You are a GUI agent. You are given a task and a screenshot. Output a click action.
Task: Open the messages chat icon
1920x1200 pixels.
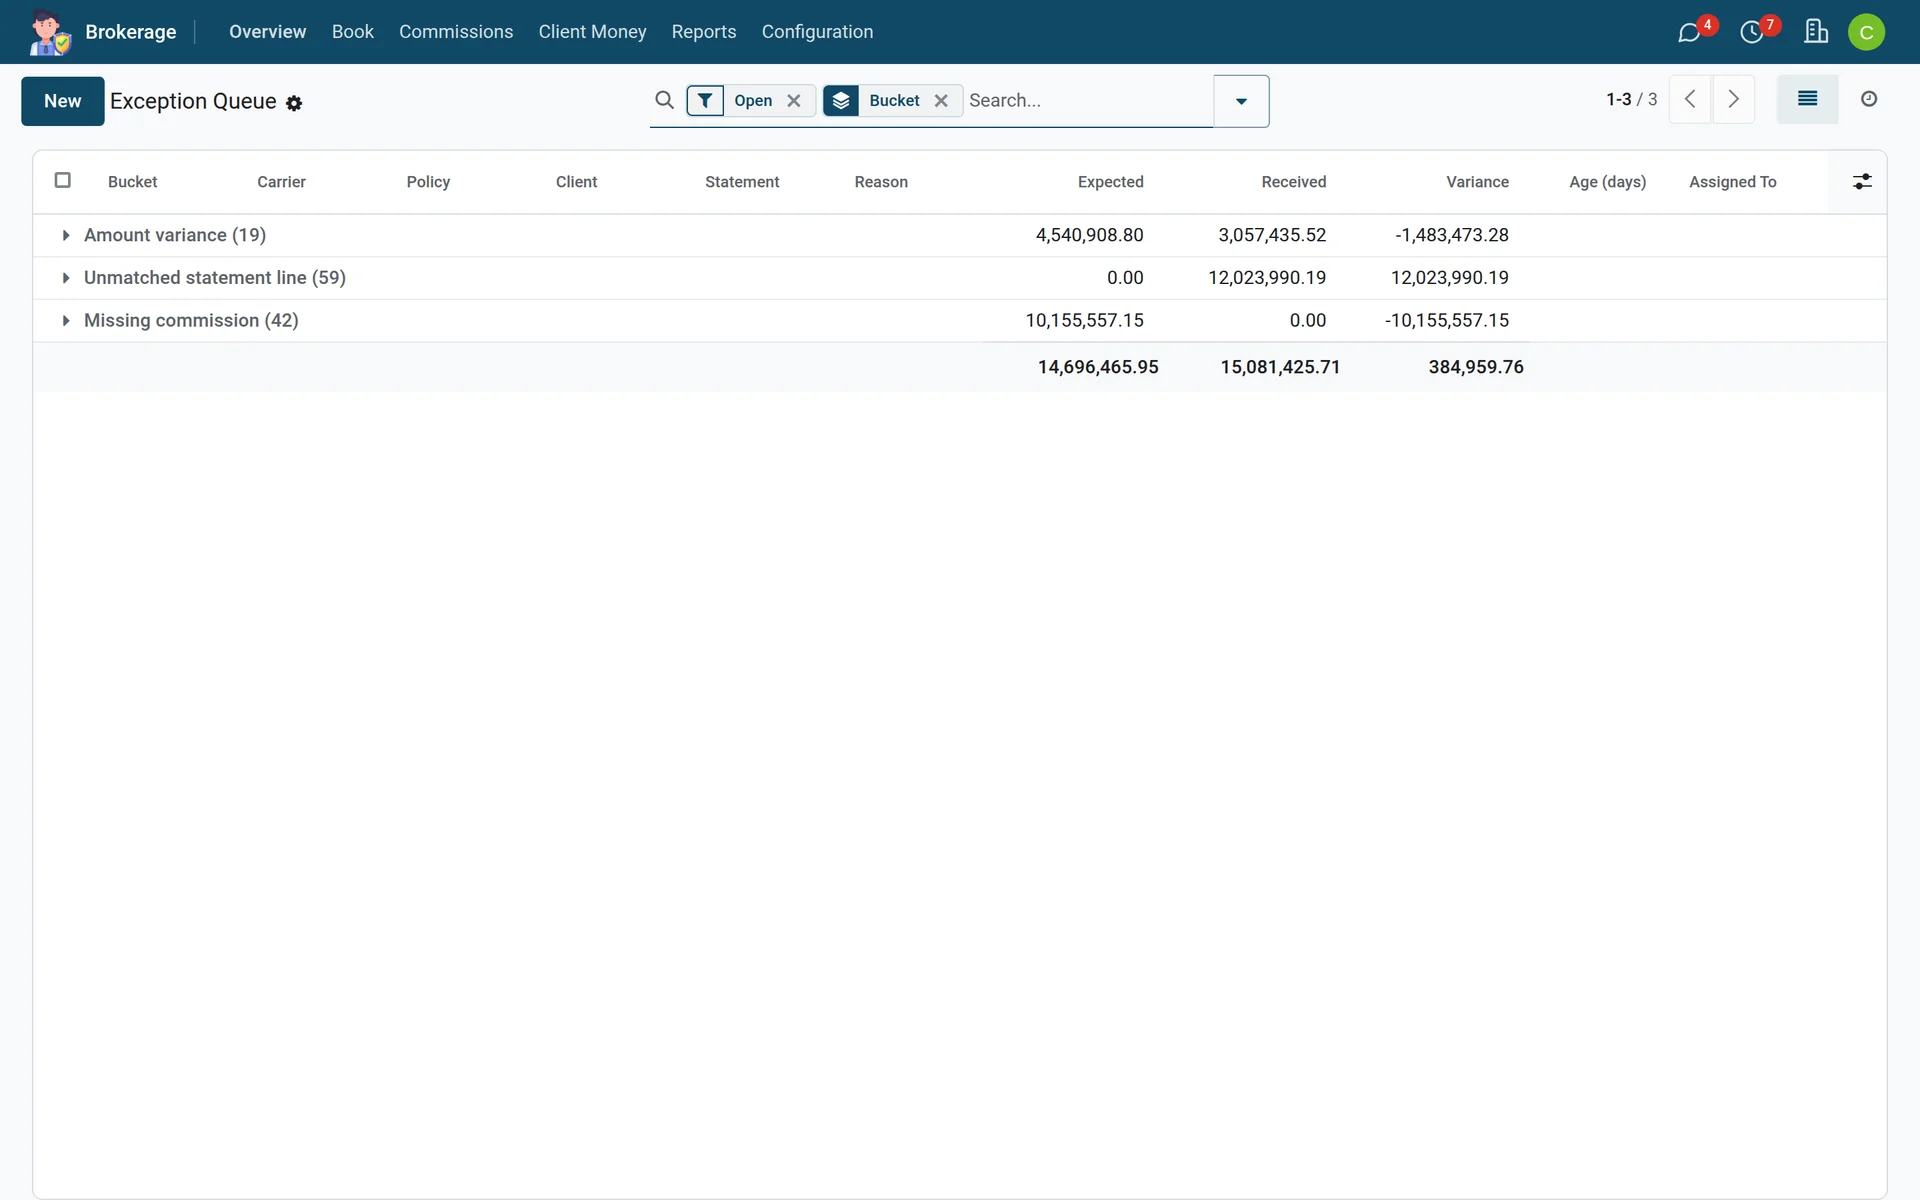click(1689, 32)
